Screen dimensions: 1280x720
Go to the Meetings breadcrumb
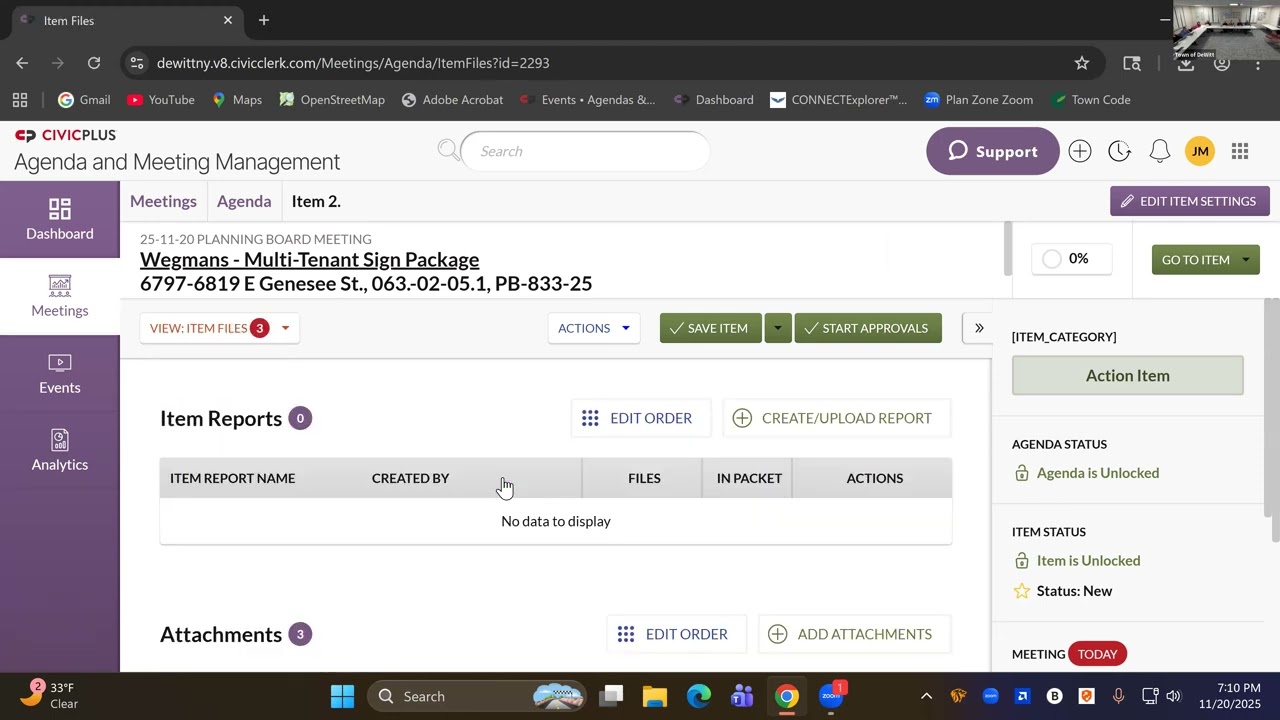tap(163, 201)
